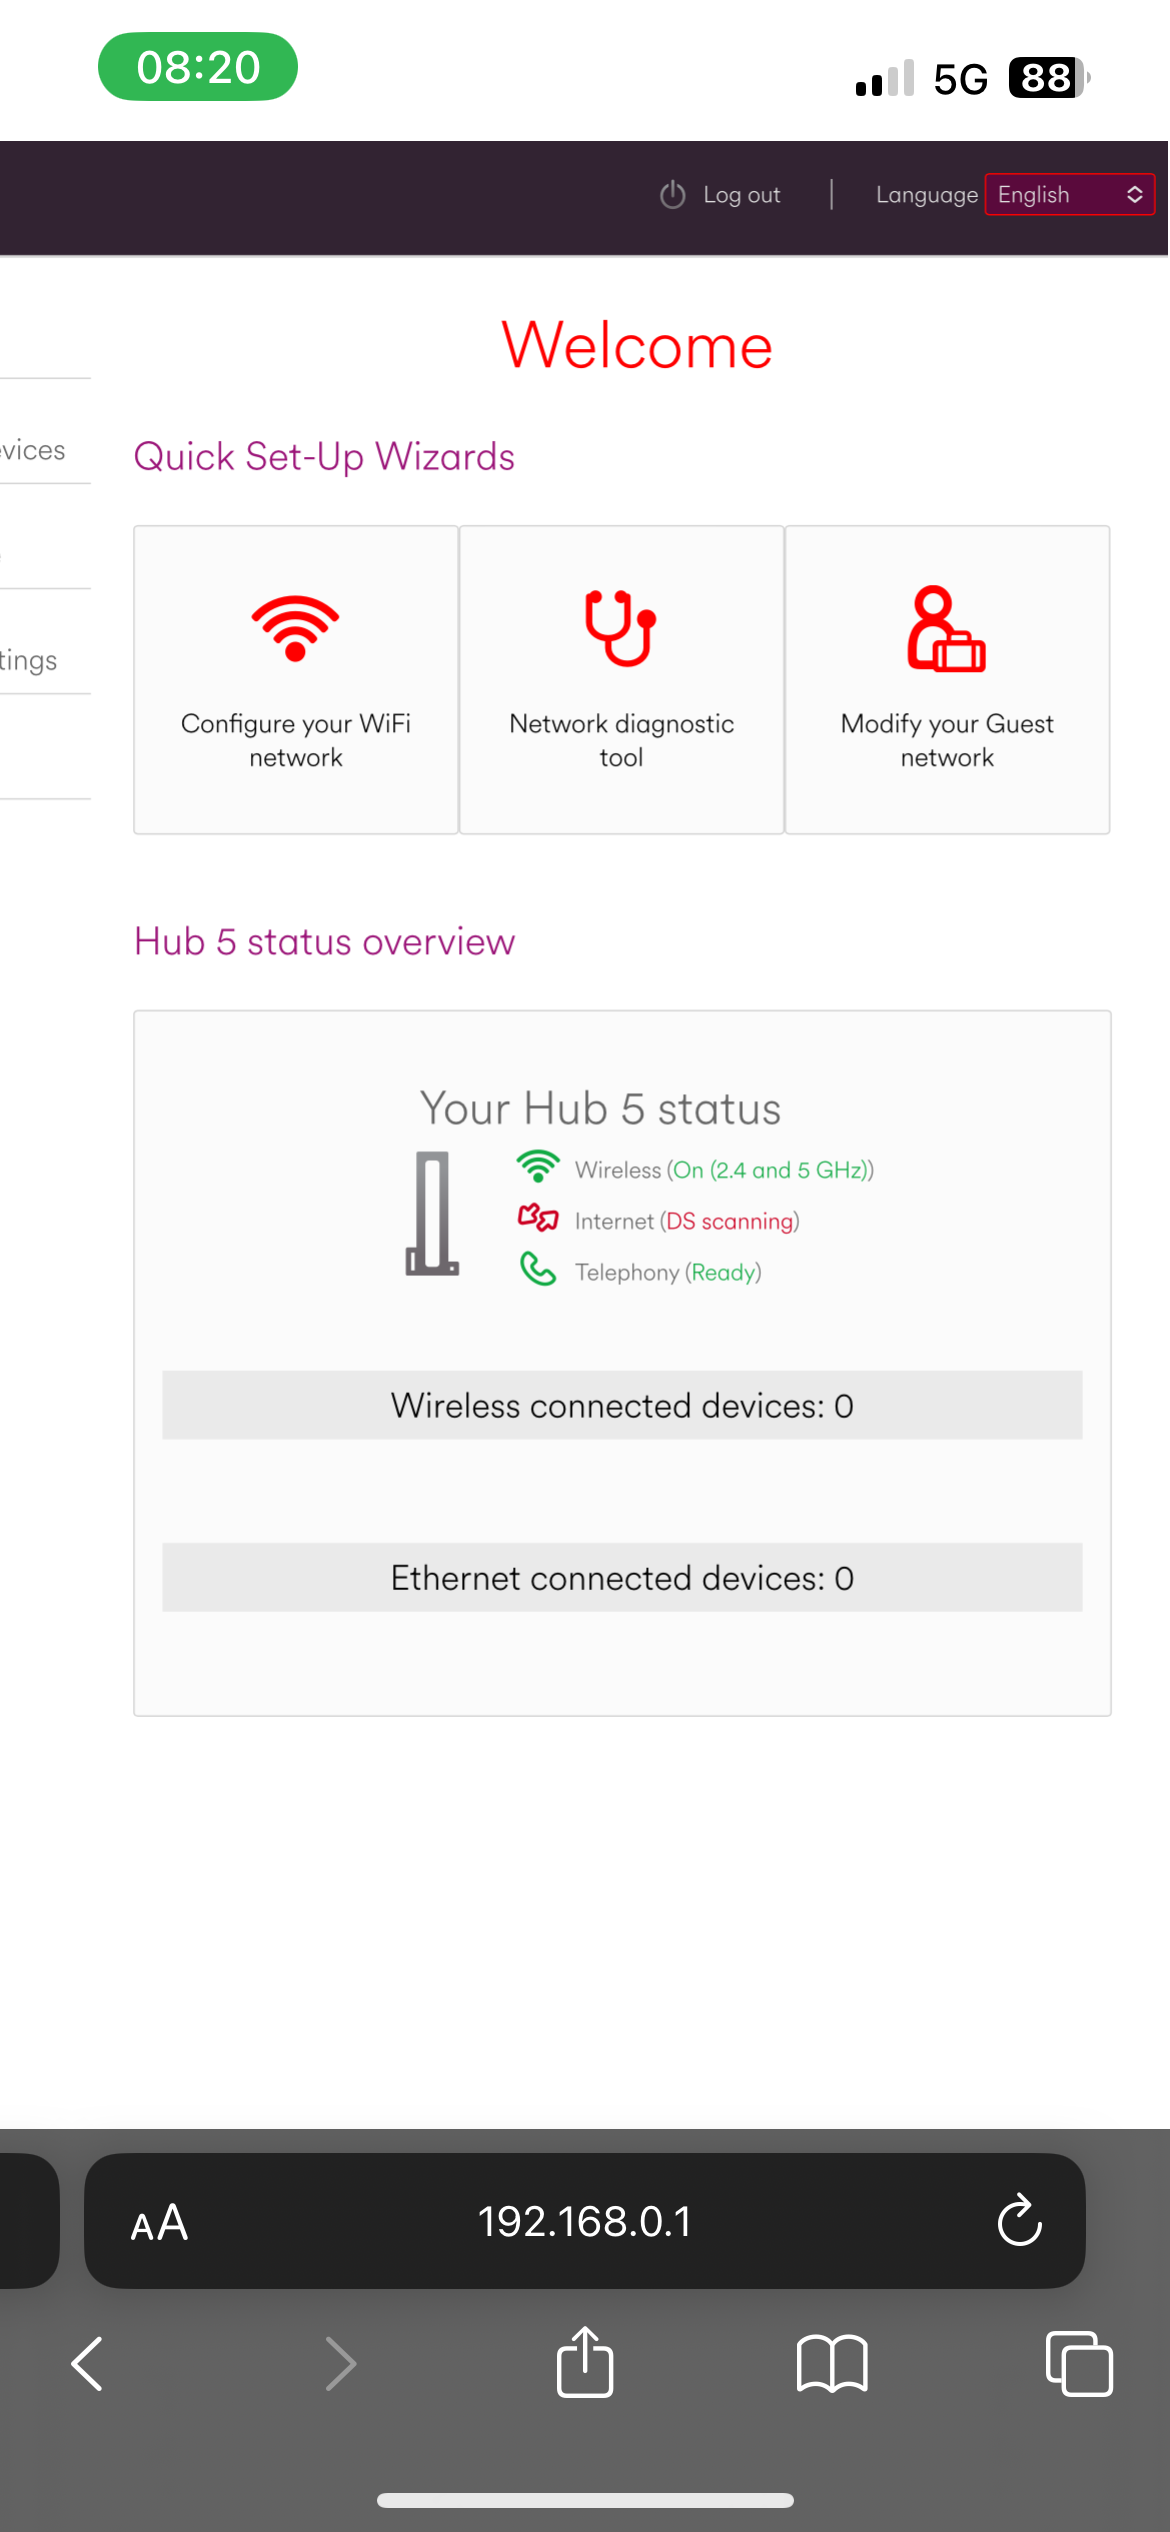Tap the AA reader options menu

click(159, 2222)
